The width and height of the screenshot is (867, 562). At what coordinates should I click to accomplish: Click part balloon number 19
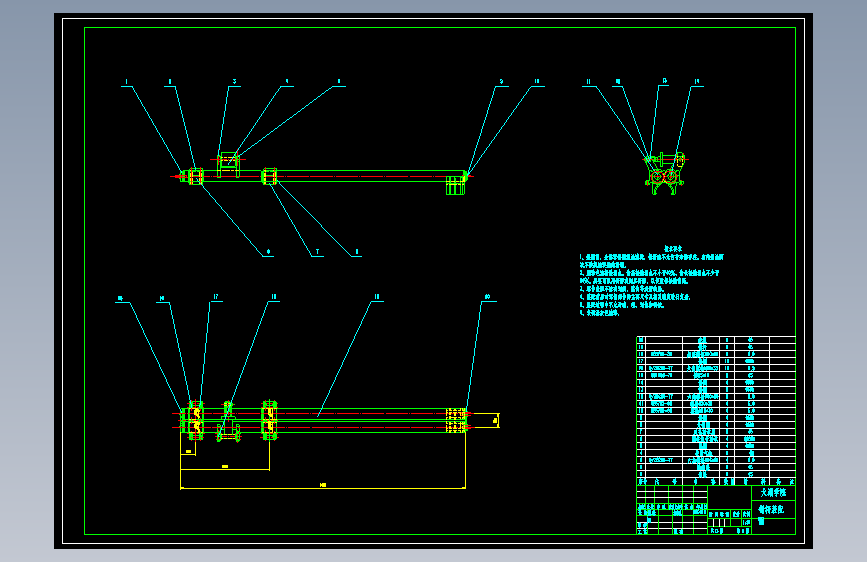point(377,297)
